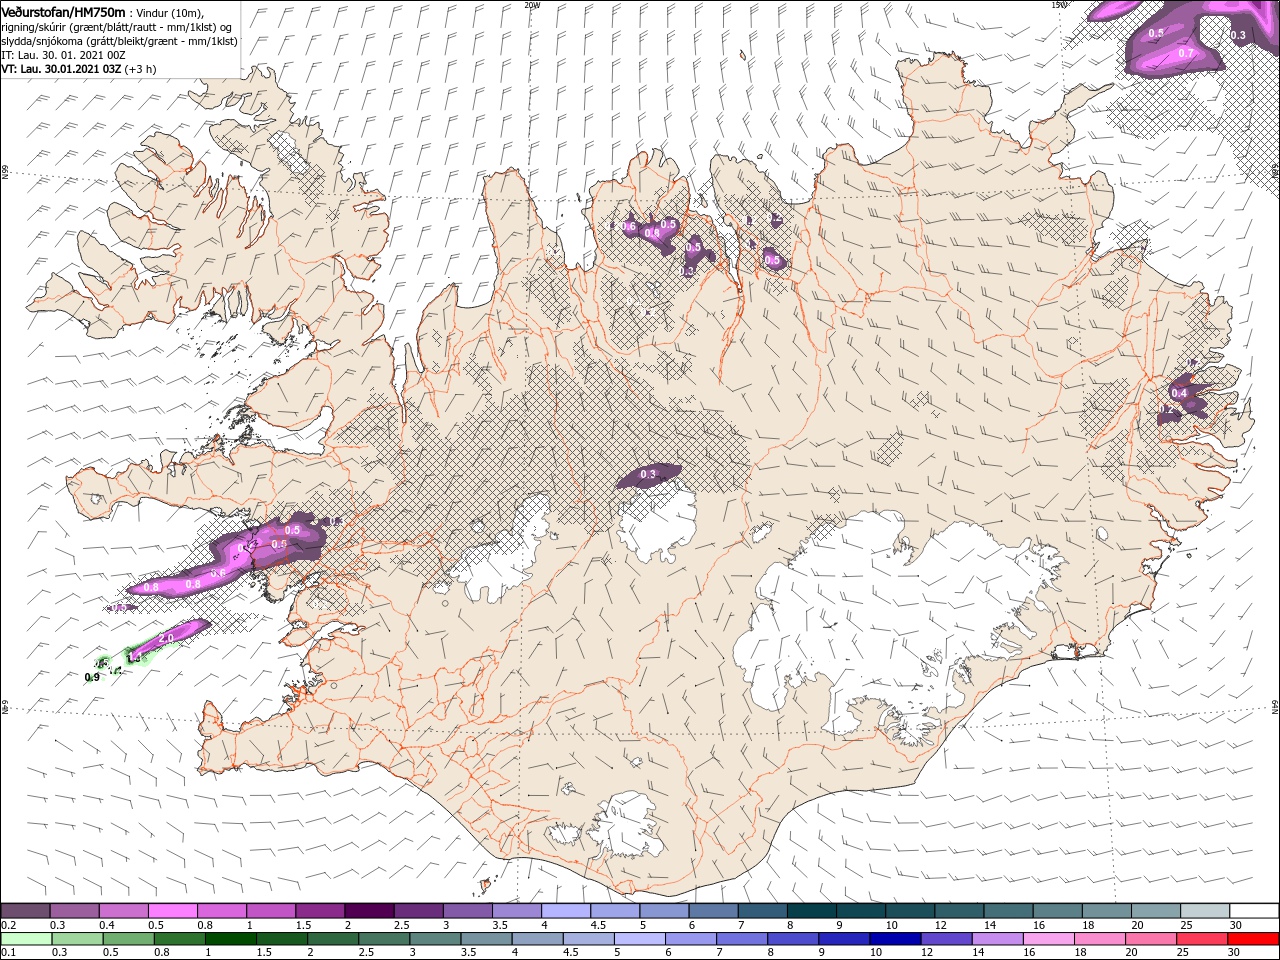Image resolution: width=1280 pixels, height=960 pixels.
Task: Pick the 0.4 orchid swatch in the snow legend
Action: coord(124,911)
